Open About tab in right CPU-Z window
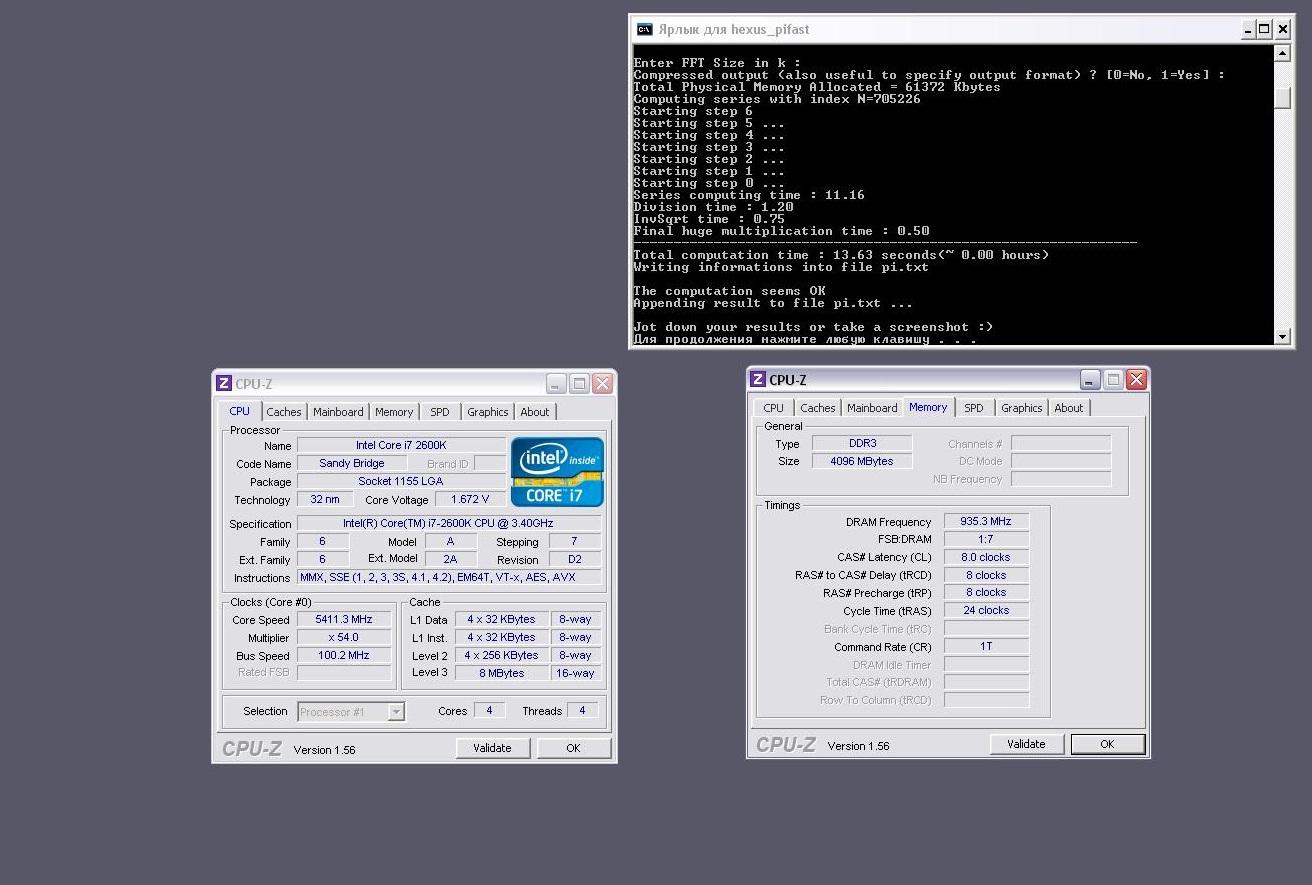Screen dimensions: 1312x885 pos(1069,408)
